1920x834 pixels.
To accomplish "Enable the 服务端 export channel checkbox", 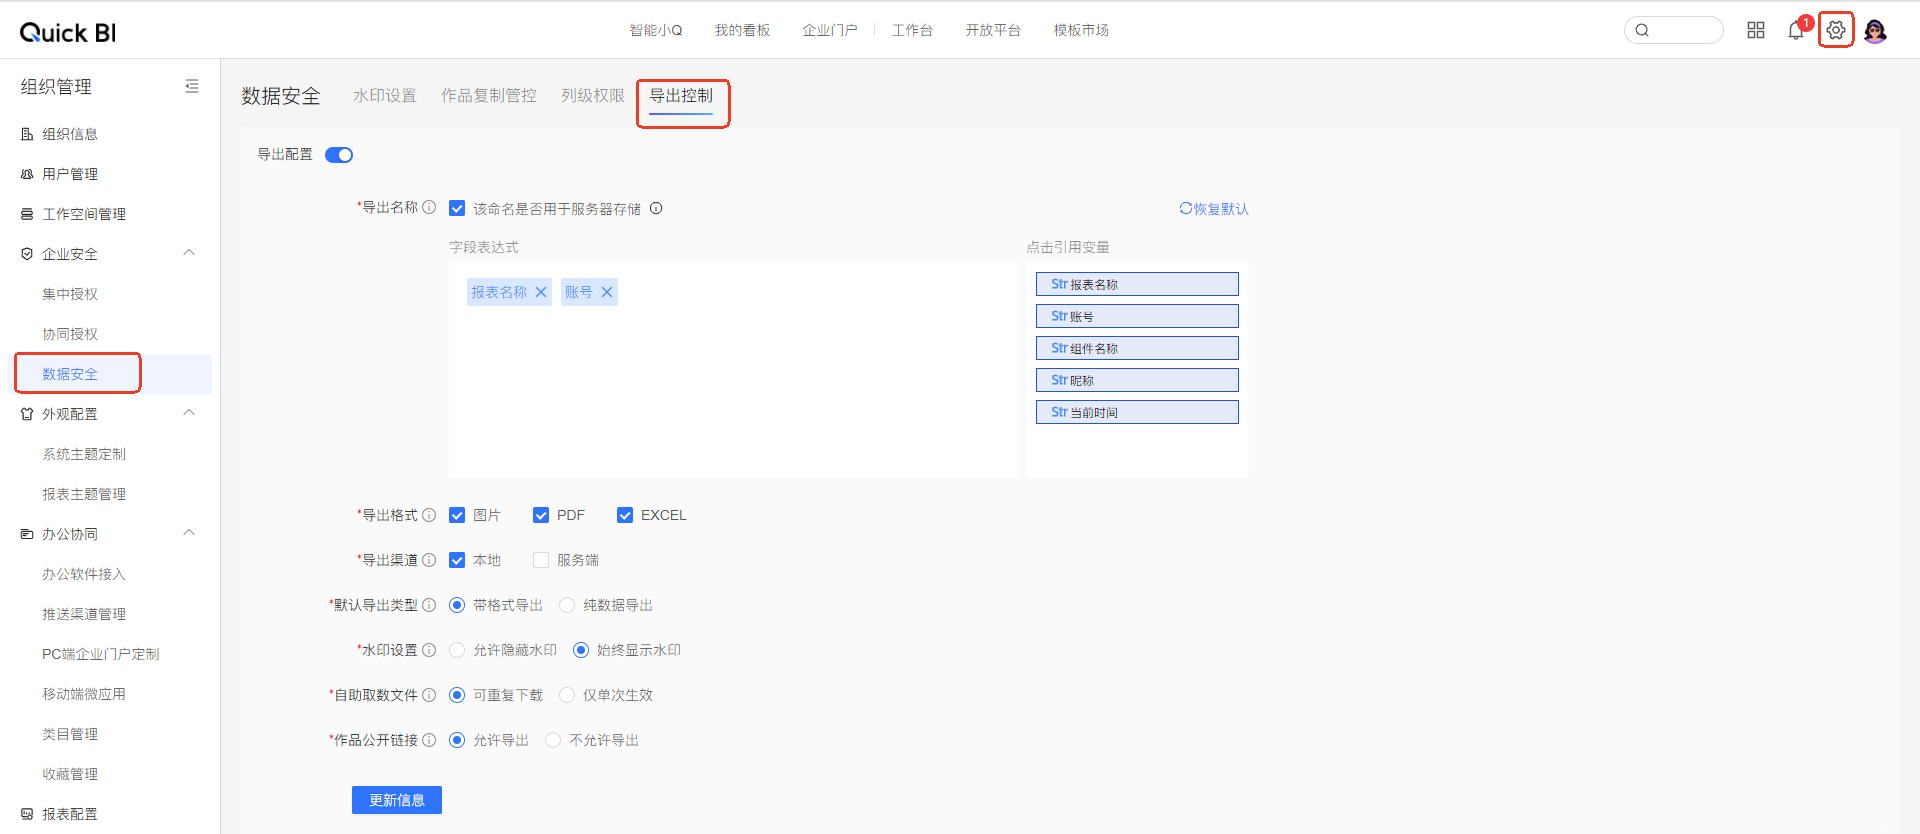I will tap(541, 560).
